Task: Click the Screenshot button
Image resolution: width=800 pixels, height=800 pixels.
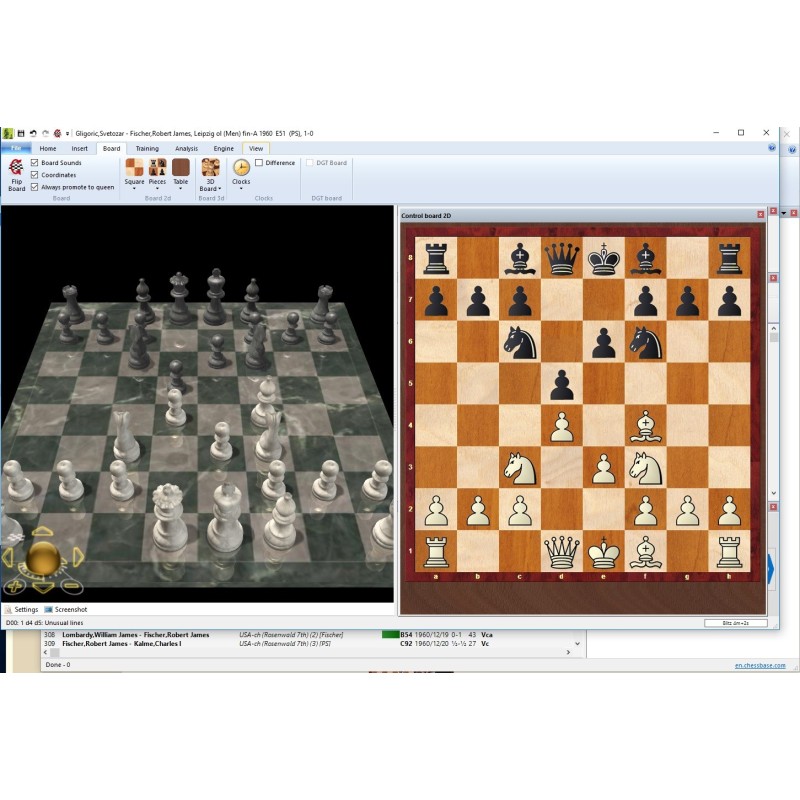Action: pos(66,609)
